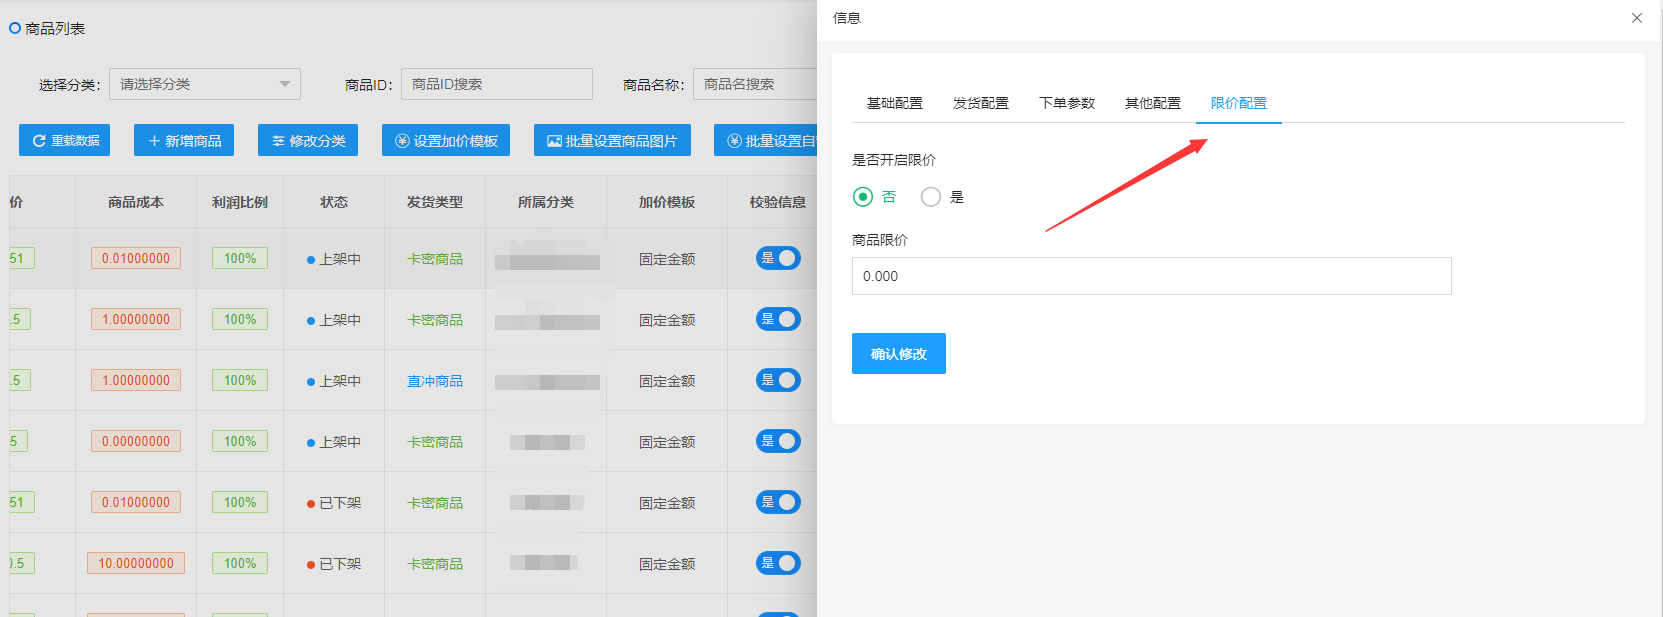Image resolution: width=1663 pixels, height=617 pixels.
Task: Click the 商品成本 column header
Action: point(136,202)
